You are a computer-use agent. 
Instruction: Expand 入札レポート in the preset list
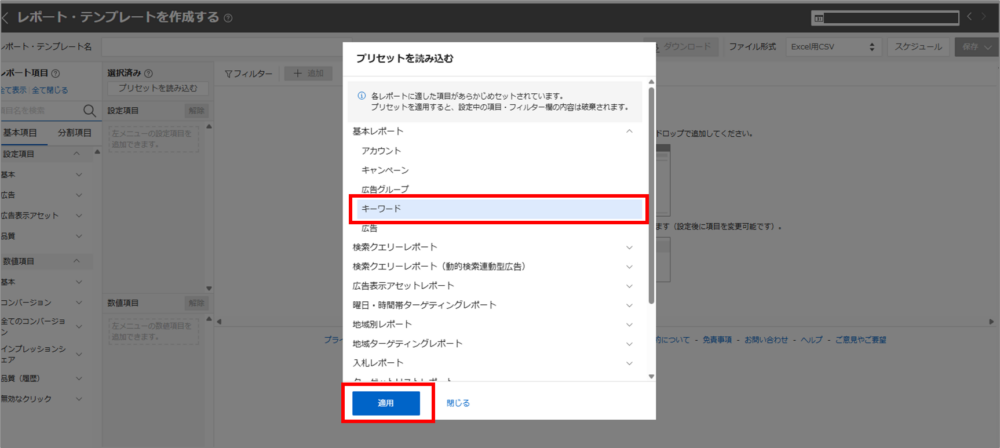pyautogui.click(x=629, y=362)
